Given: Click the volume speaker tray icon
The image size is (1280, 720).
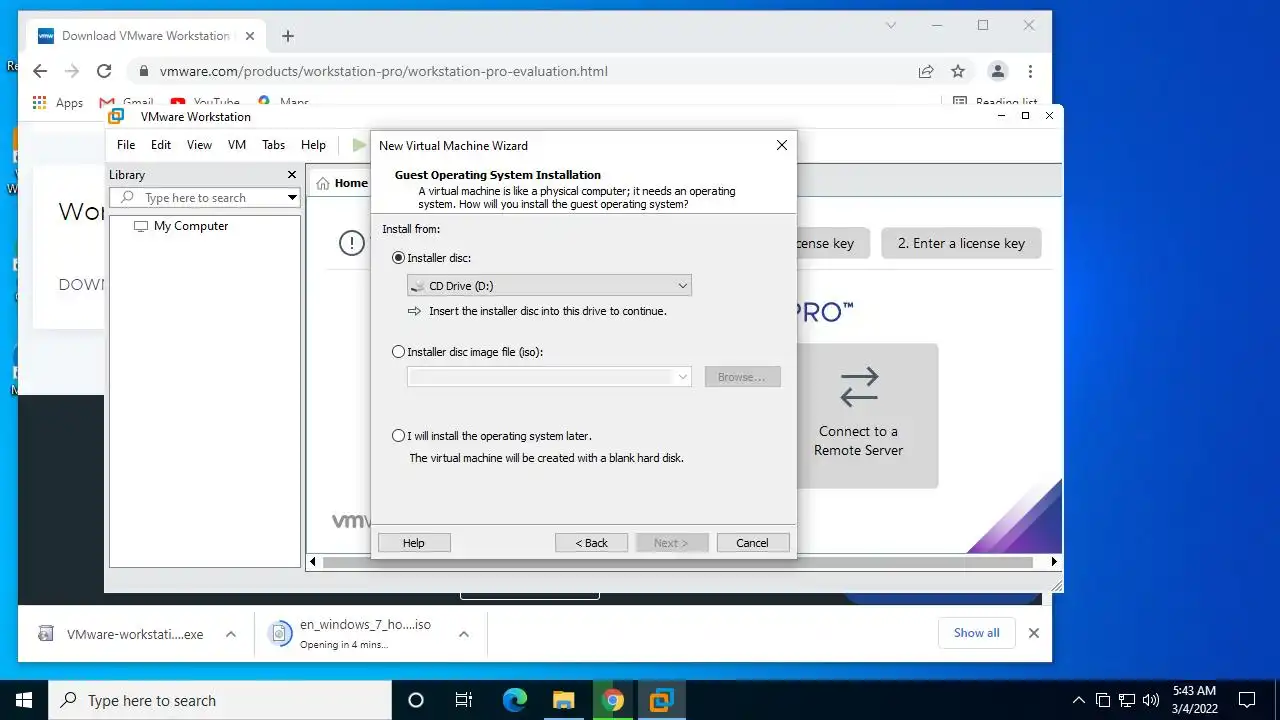Looking at the screenshot, I should click(x=1150, y=700).
